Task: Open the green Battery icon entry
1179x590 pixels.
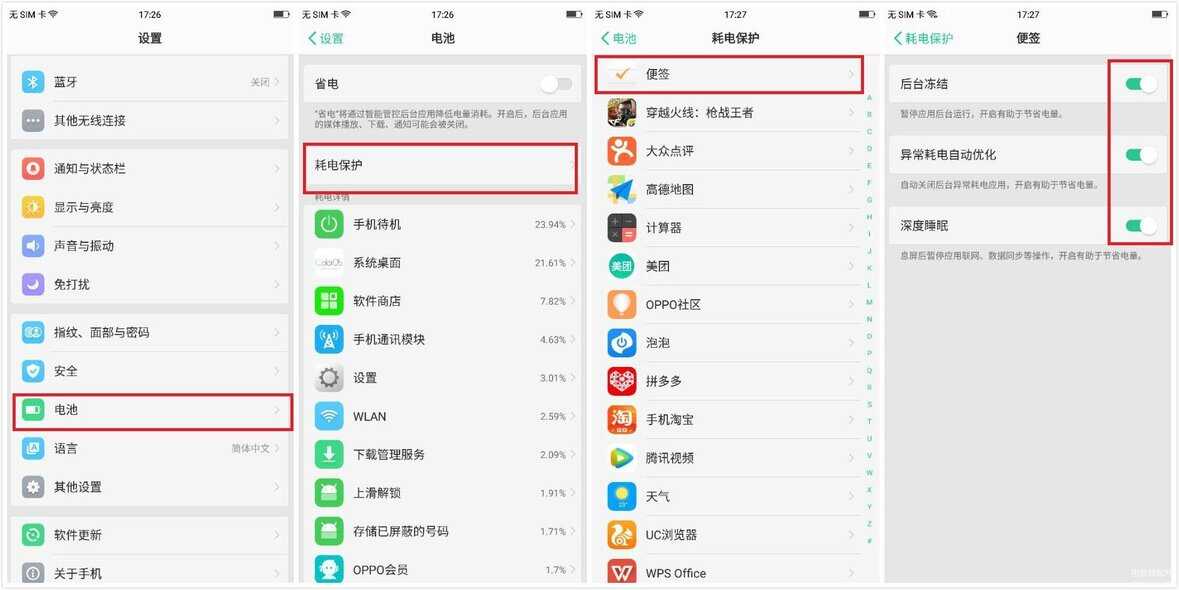Action: 33,410
